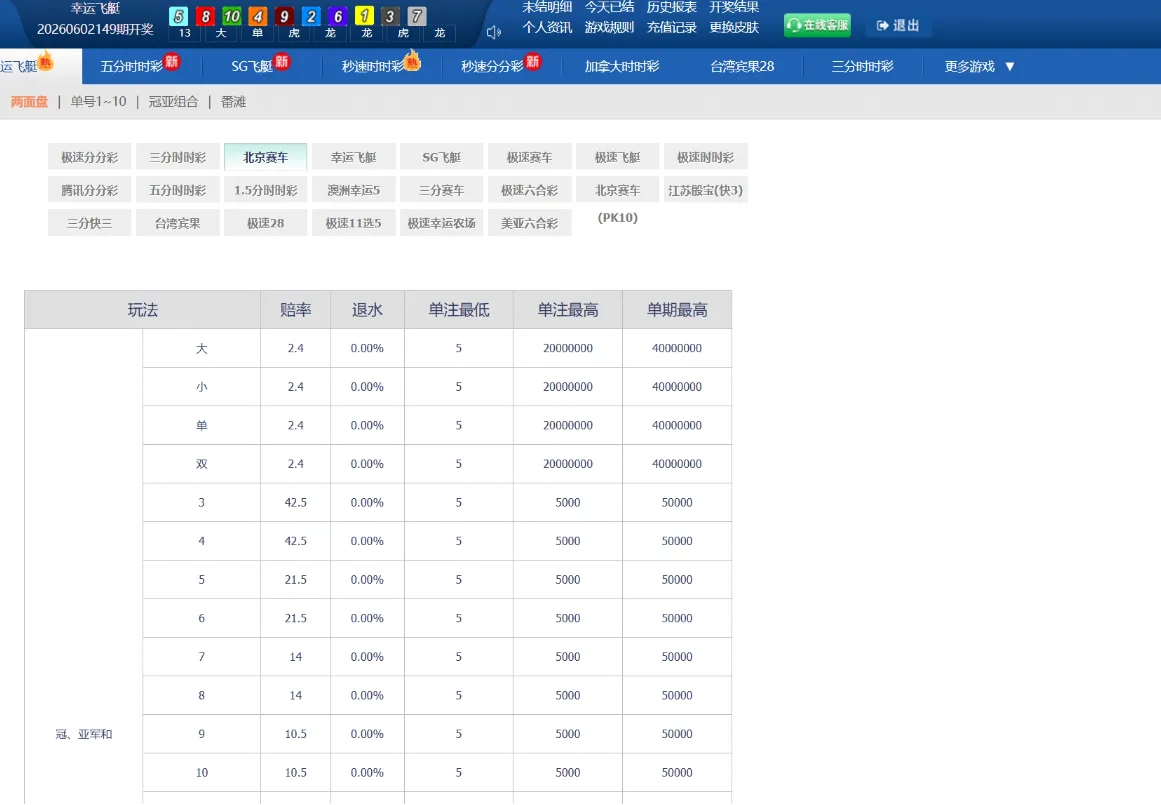Click the dark gray lottery ball number 3

tap(390, 16)
